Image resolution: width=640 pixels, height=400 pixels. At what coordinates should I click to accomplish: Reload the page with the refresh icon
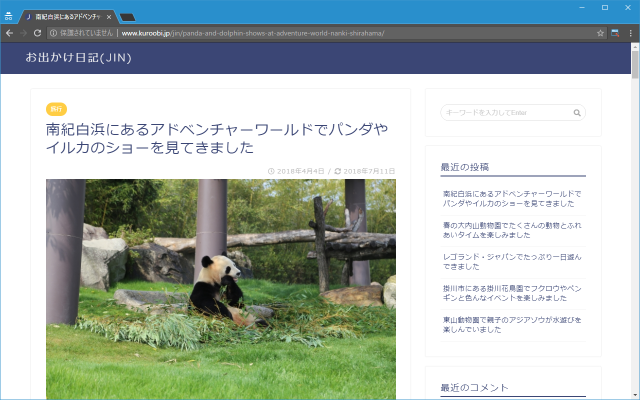point(39,33)
